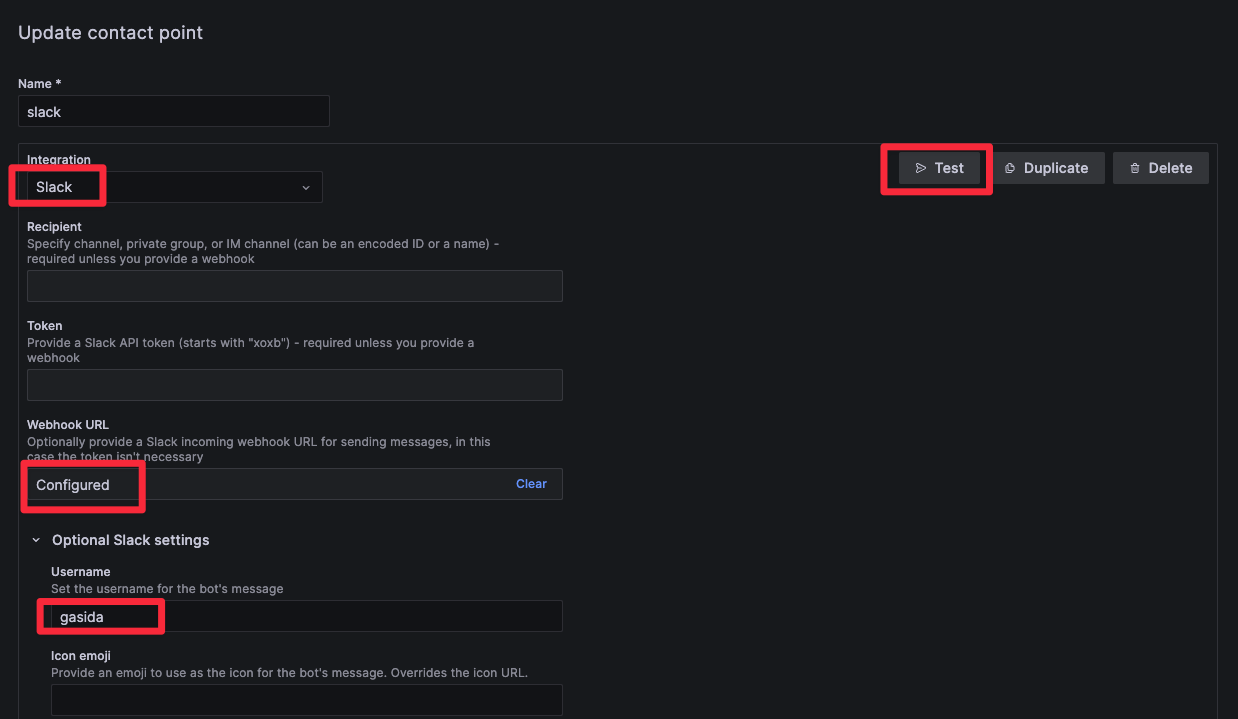Viewport: 1238px width, 719px height.
Task: Click the Token input field
Action: pyautogui.click(x=295, y=385)
